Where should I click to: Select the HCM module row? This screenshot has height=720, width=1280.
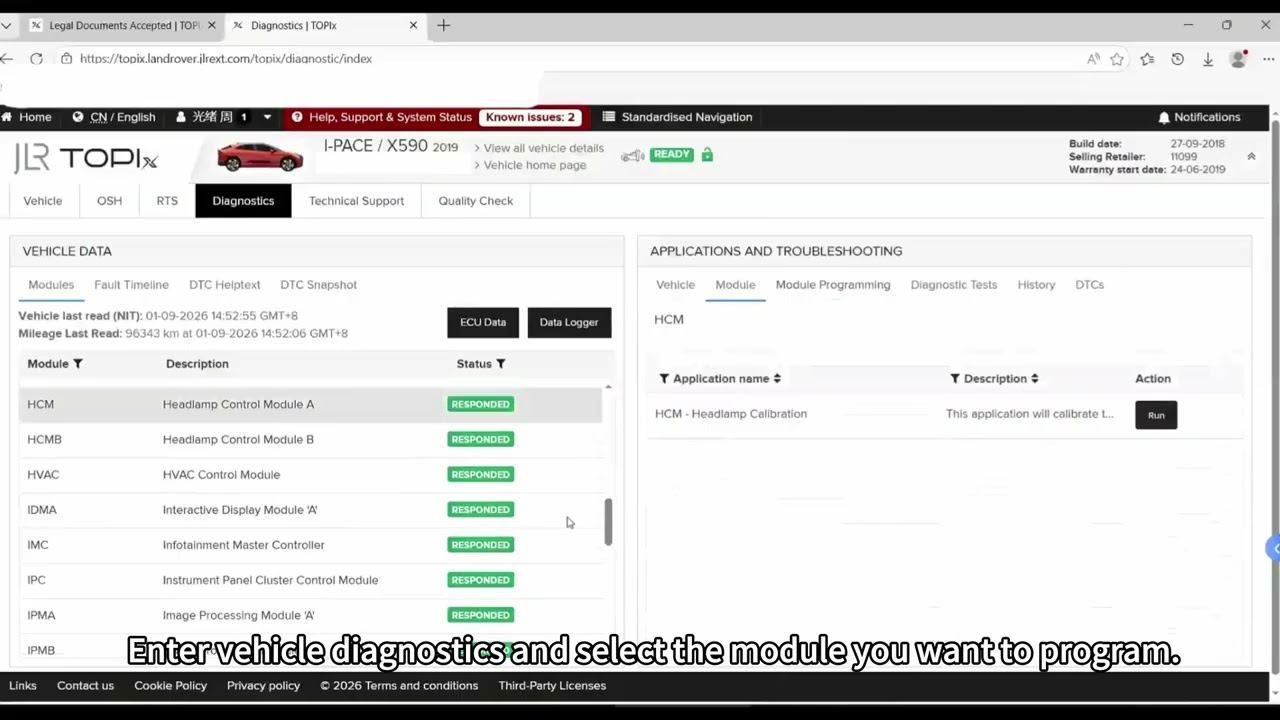pyautogui.click(x=310, y=404)
